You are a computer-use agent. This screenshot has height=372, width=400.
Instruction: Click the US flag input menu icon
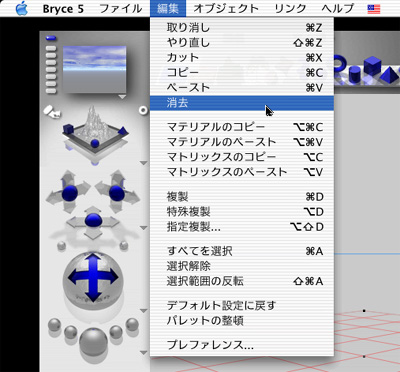(374, 9)
